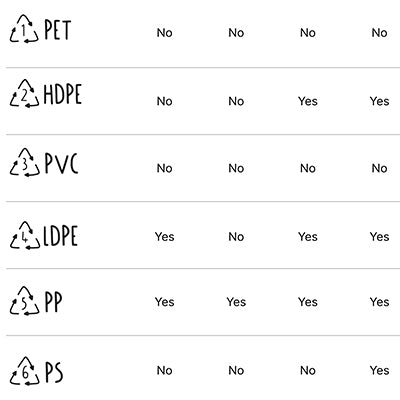Select the LDPE row label
This screenshot has width=400, height=400.
click(61, 236)
